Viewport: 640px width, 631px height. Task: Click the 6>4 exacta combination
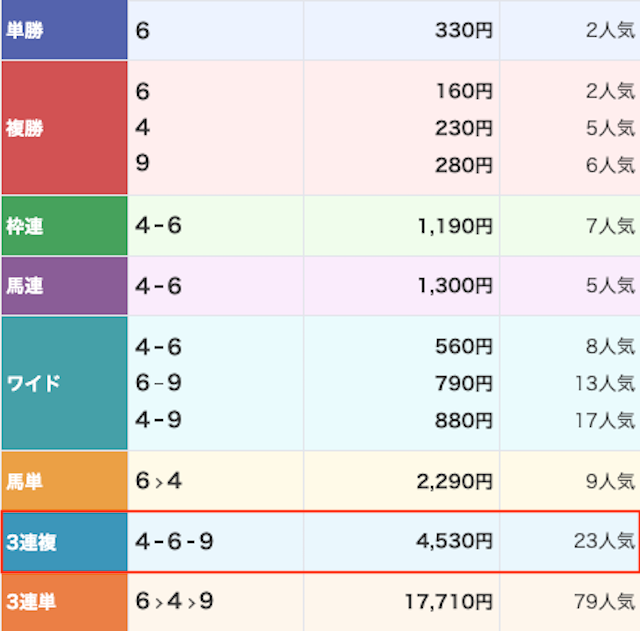coord(158,481)
